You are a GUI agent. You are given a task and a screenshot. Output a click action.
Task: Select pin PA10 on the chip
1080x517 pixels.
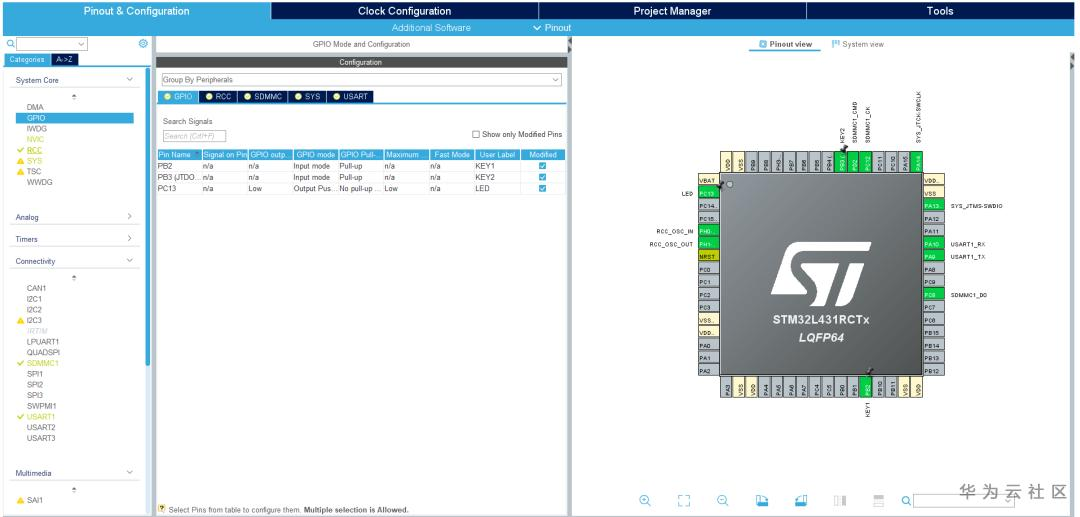pos(933,244)
